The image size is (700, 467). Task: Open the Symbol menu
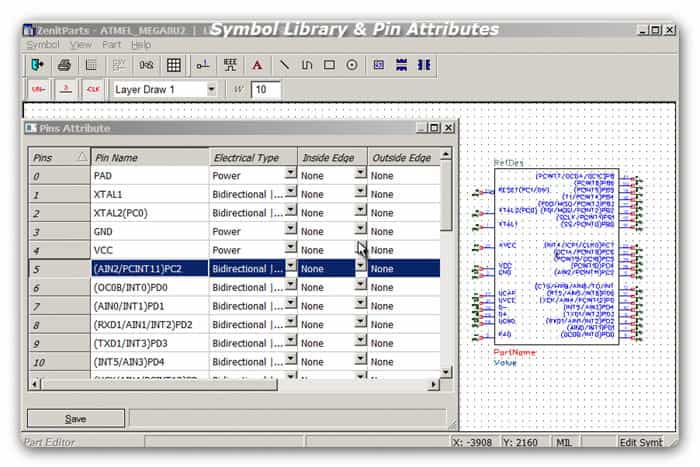42,45
